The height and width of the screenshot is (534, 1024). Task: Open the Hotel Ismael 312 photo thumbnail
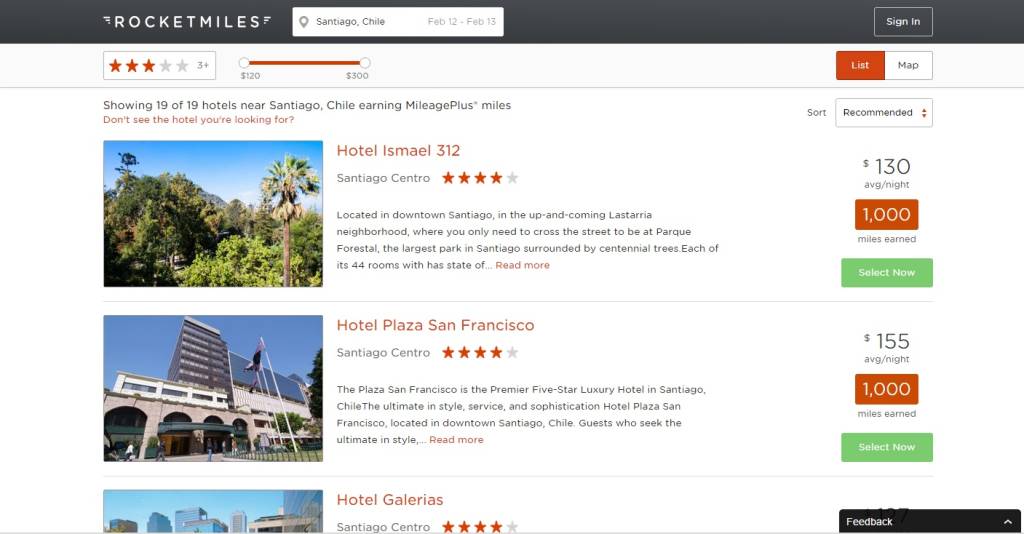[213, 213]
